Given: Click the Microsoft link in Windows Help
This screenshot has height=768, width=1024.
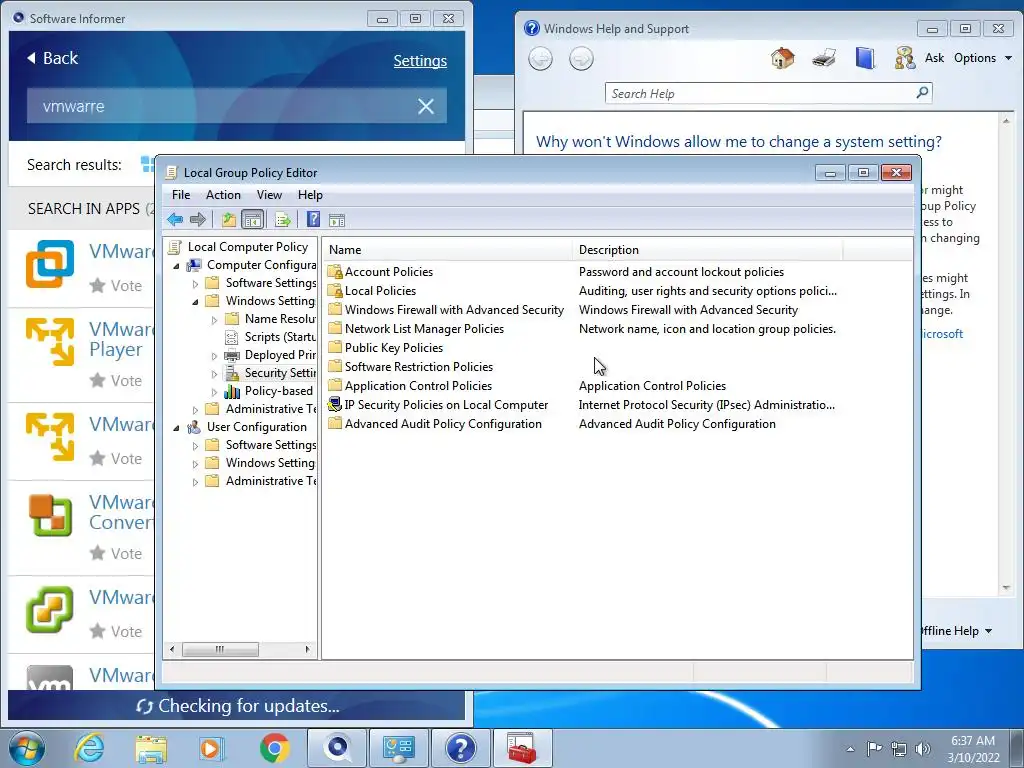Looking at the screenshot, I should point(941,334).
